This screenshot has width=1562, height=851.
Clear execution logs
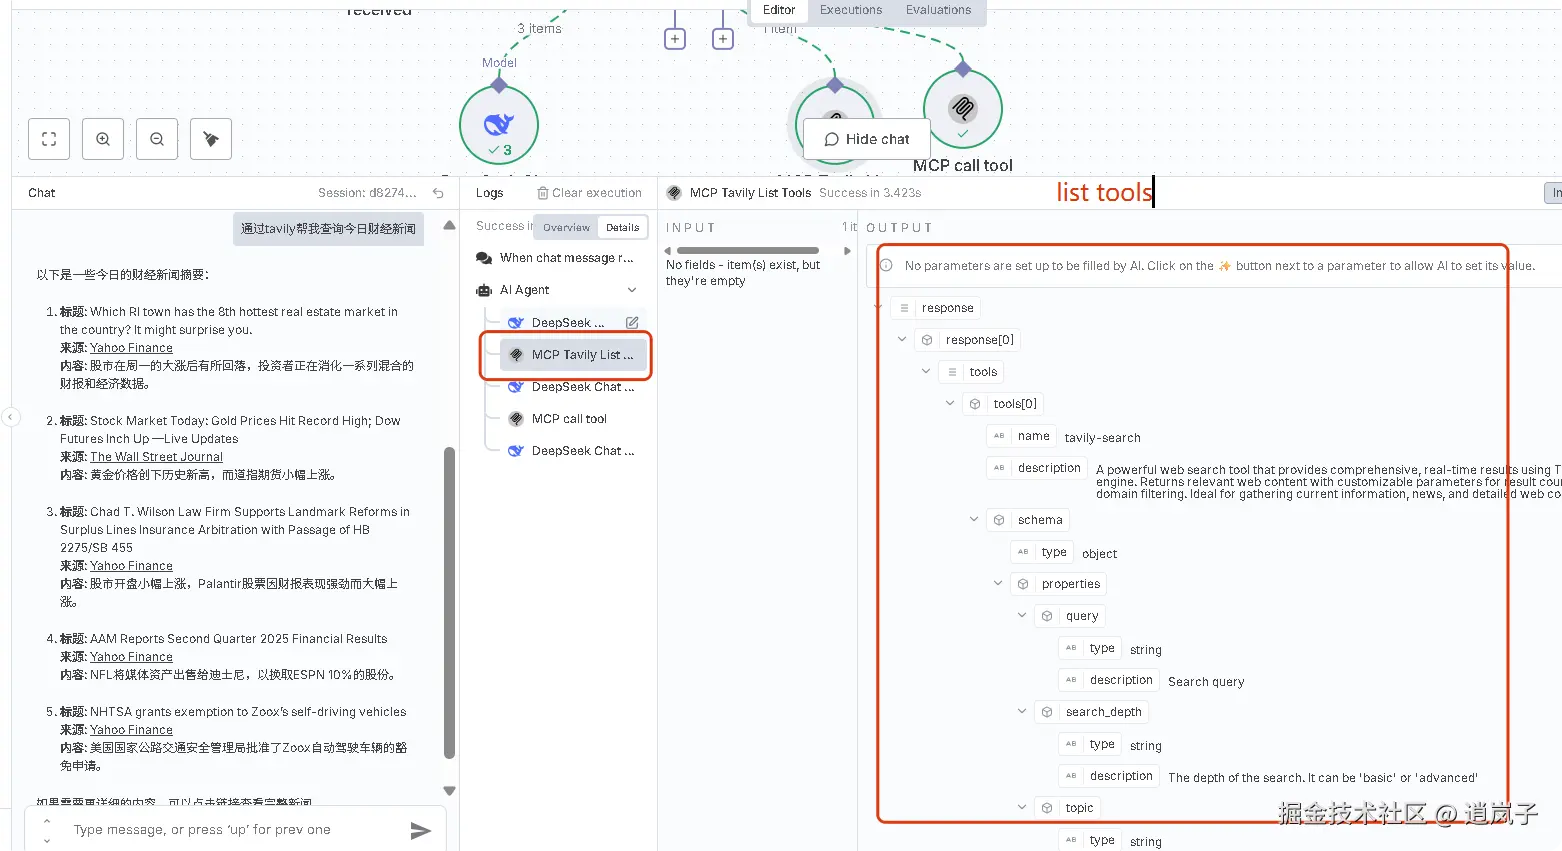click(x=589, y=193)
